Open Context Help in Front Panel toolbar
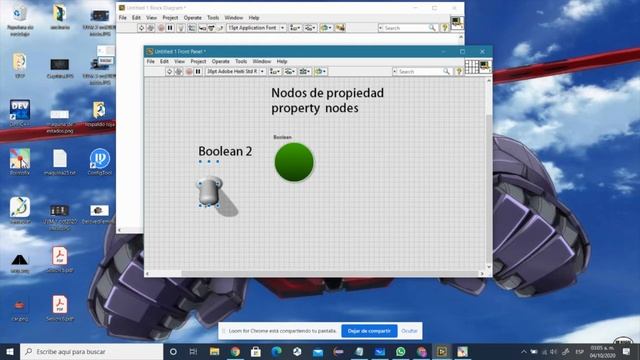This screenshot has width=640, height=360. pyautogui.click(x=459, y=71)
